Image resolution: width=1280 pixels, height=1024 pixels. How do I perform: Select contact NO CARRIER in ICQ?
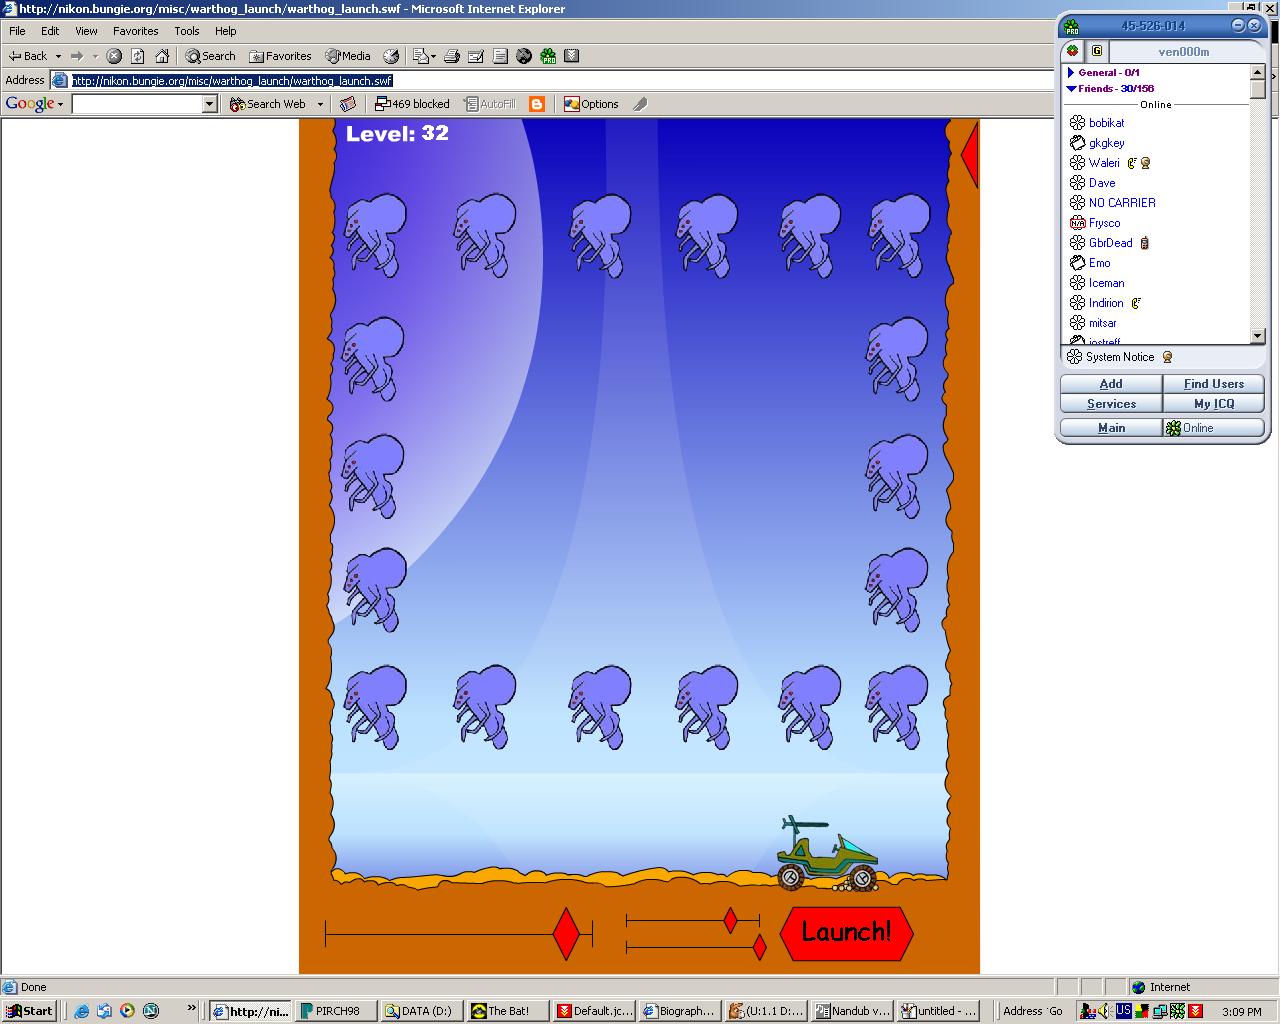click(x=1122, y=203)
